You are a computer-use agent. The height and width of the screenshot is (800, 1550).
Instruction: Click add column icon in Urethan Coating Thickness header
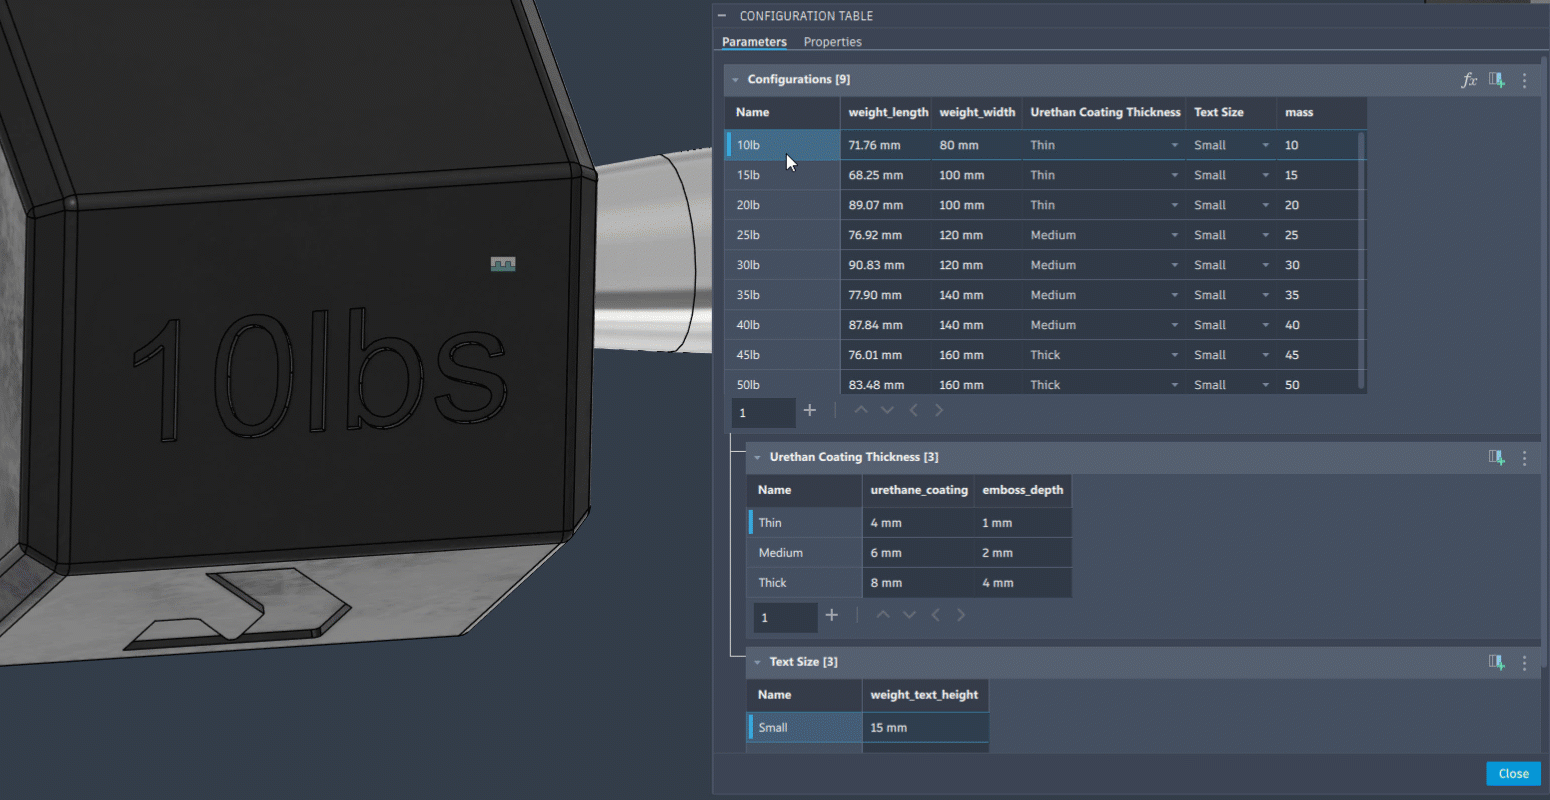[1496, 458]
